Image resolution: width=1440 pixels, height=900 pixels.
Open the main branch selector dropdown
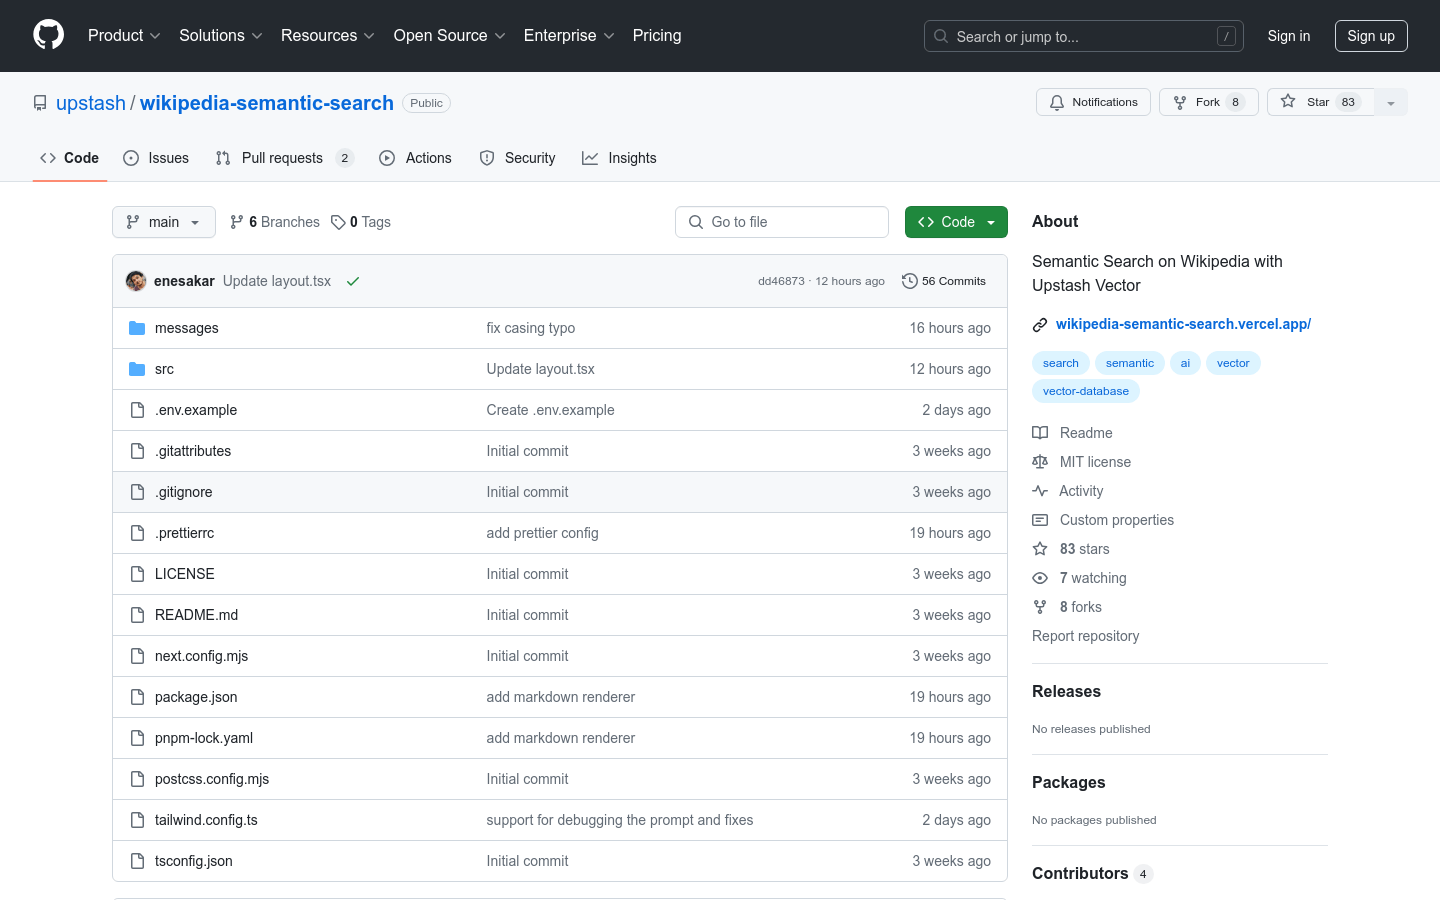click(x=164, y=222)
